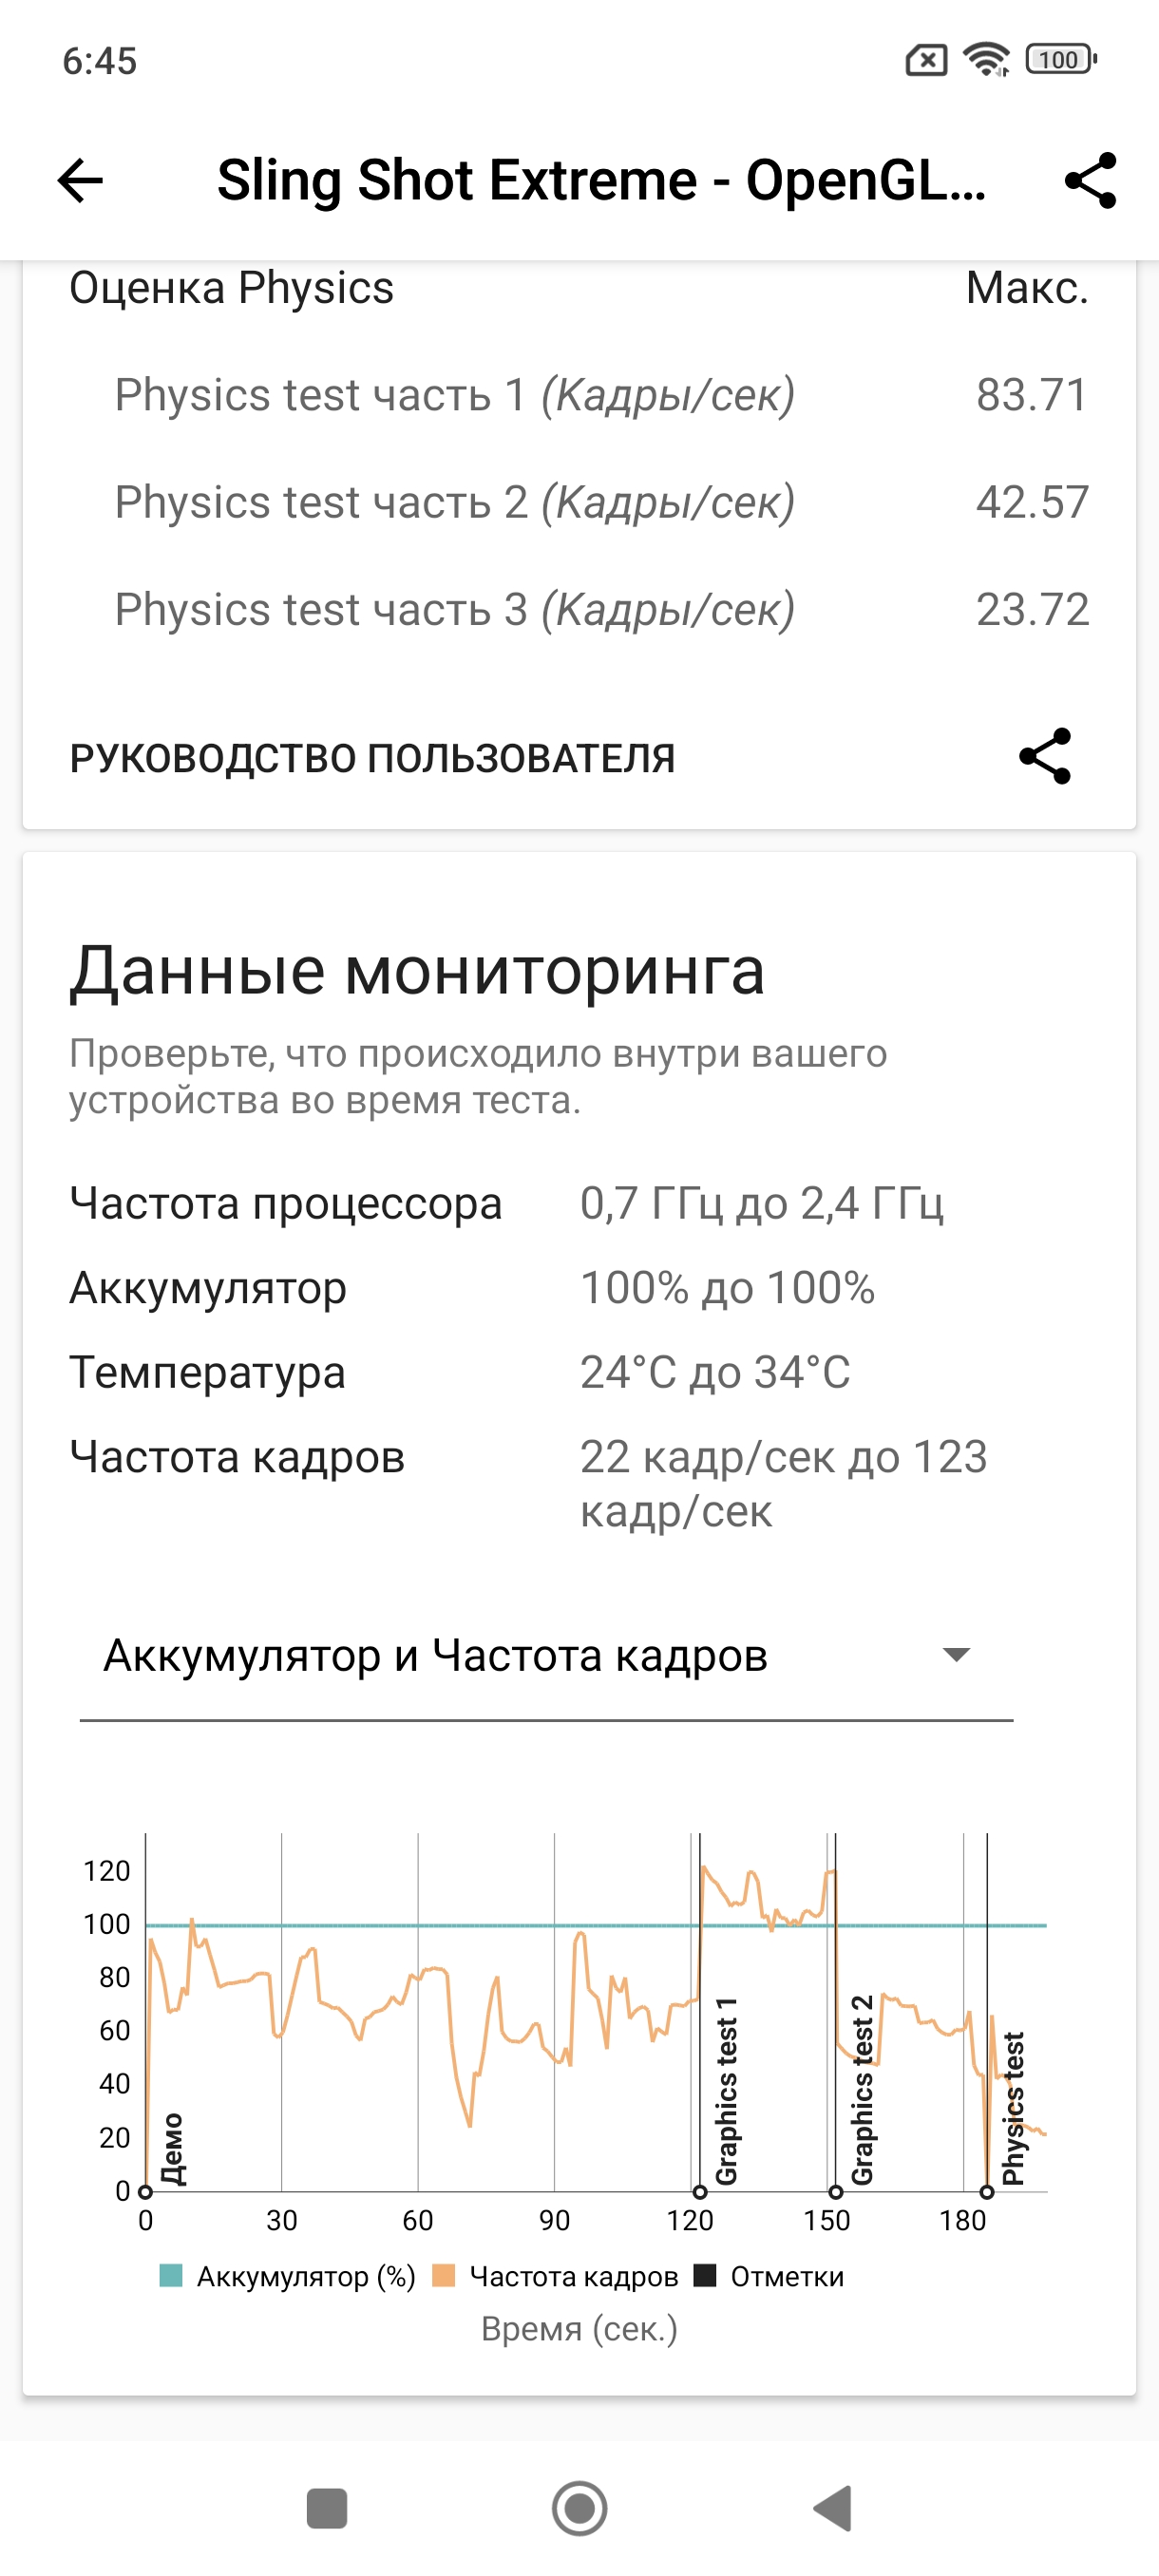1159x2576 pixels.
Task: Toggle Частота кадров legend series
Action: click(556, 2277)
